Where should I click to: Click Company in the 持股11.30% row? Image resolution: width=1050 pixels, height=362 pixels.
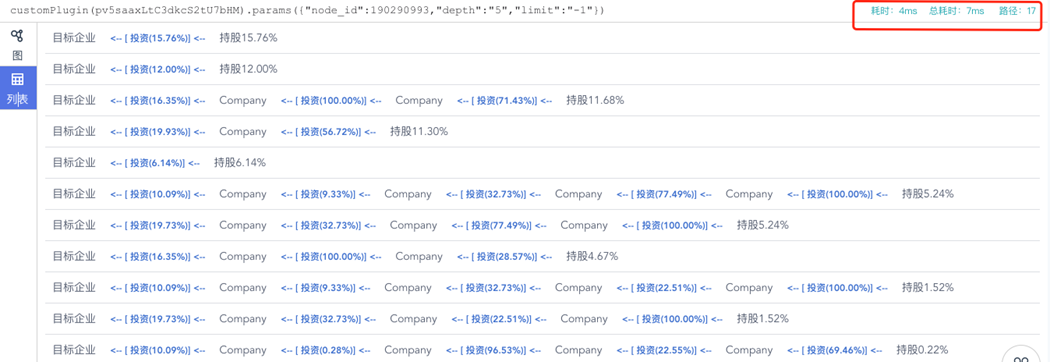point(243,132)
